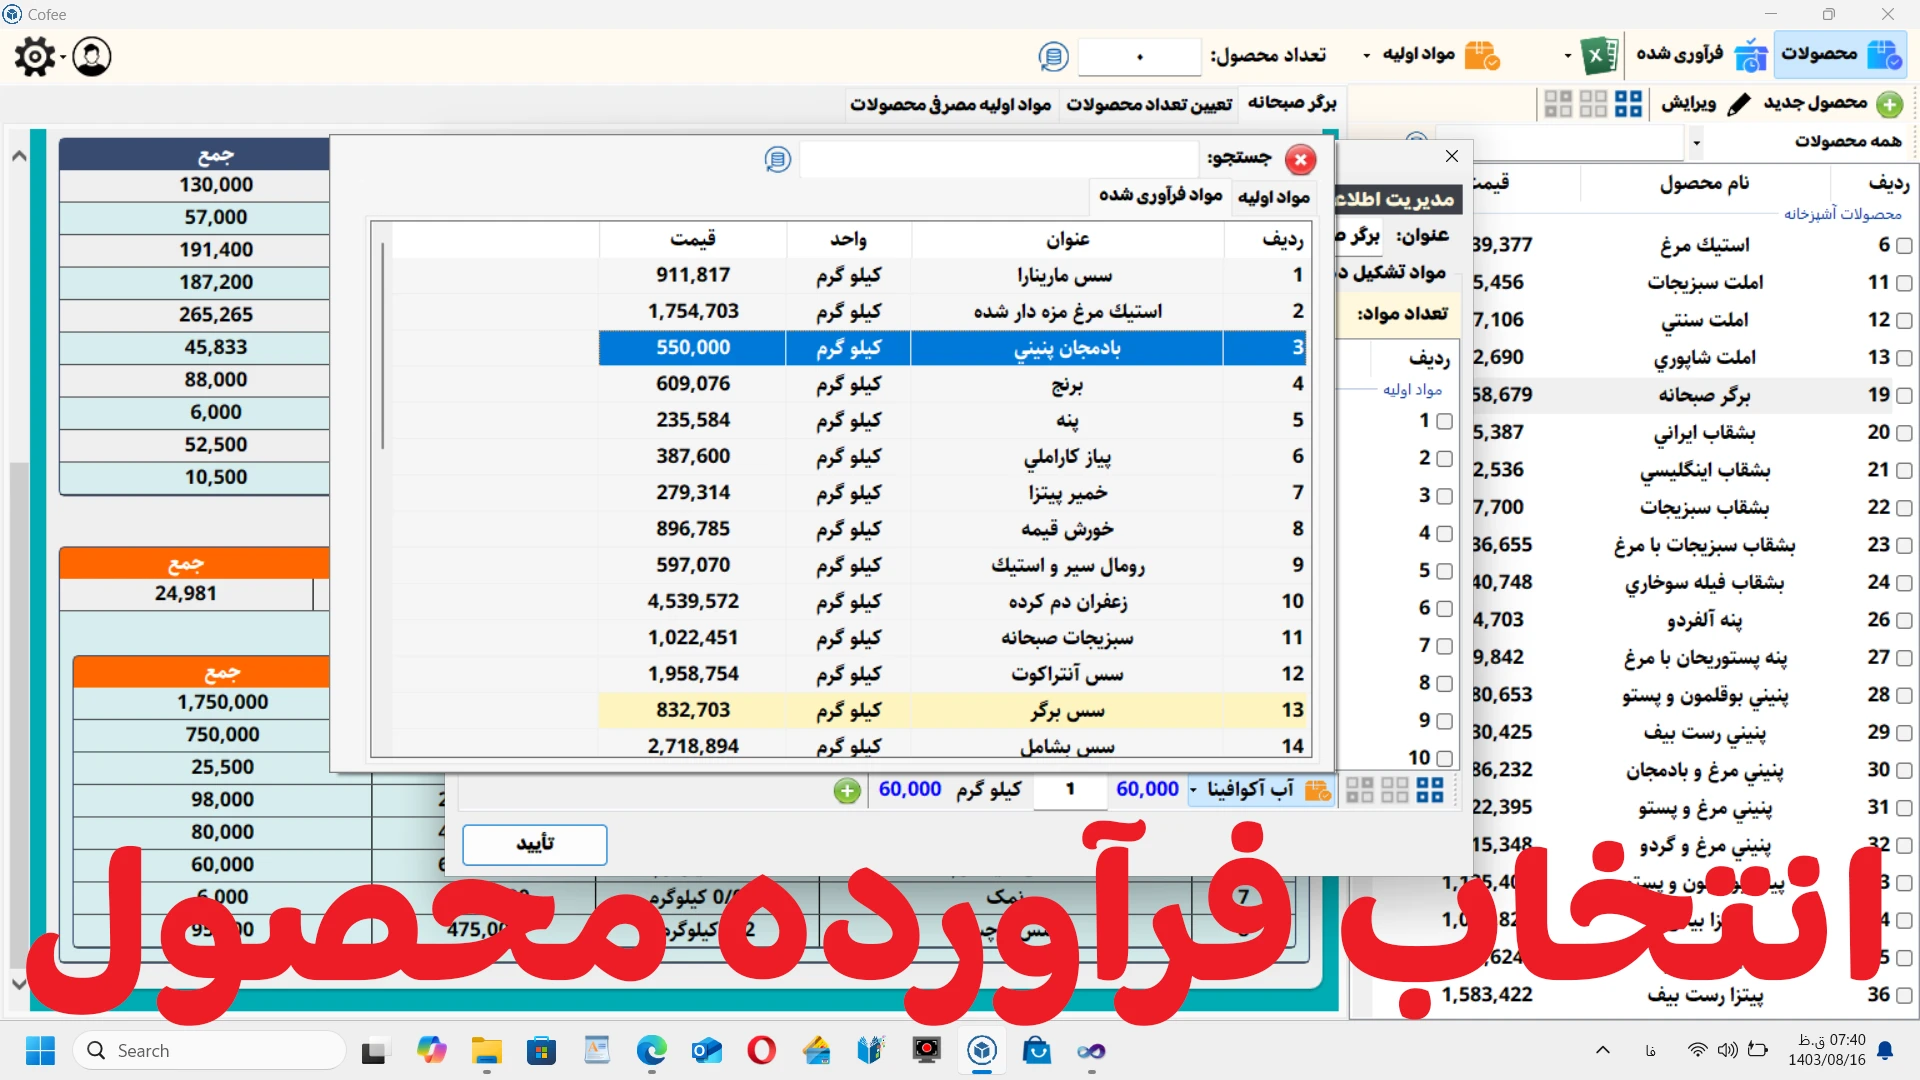Click the green plus محصول جدید icon
The height and width of the screenshot is (1080, 1920).
click(x=1889, y=104)
